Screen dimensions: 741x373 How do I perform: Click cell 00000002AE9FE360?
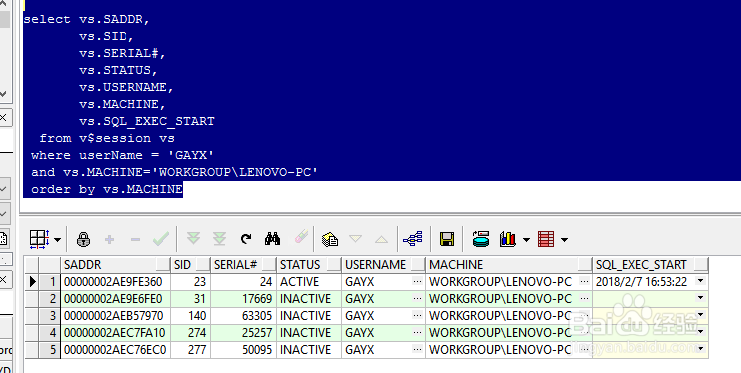tap(115, 282)
